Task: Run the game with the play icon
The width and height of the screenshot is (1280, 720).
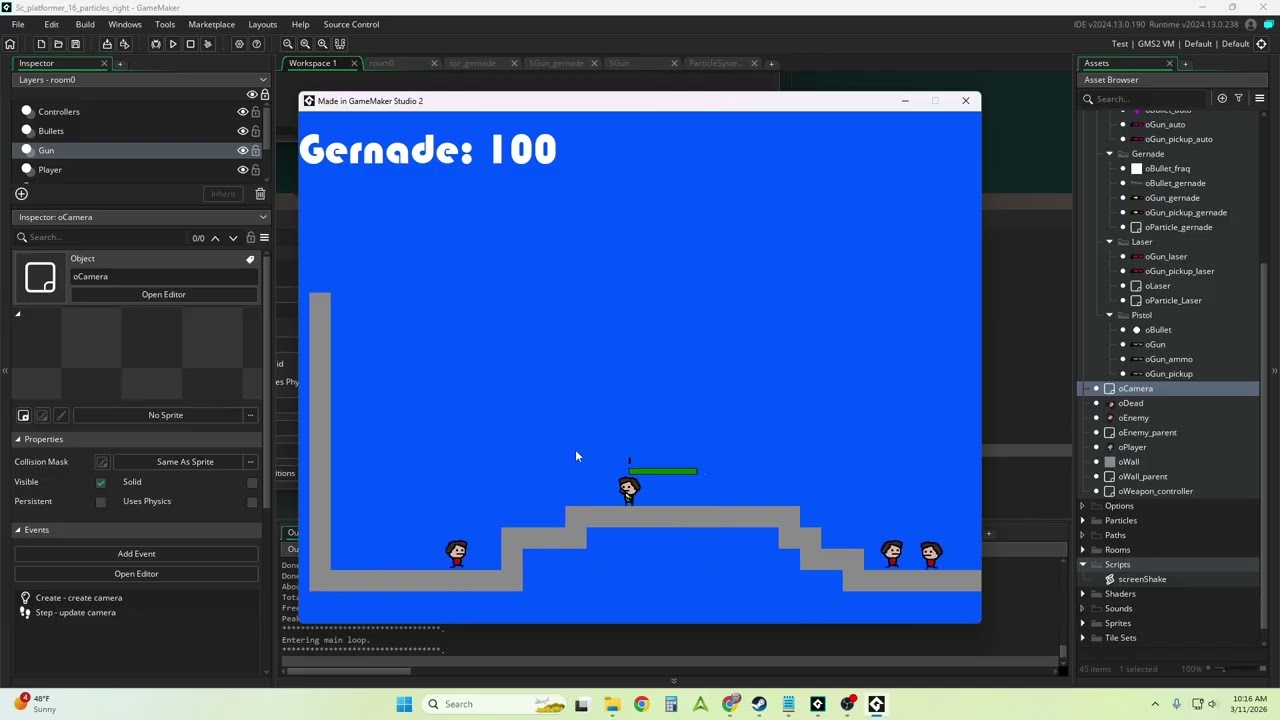Action: click(173, 44)
